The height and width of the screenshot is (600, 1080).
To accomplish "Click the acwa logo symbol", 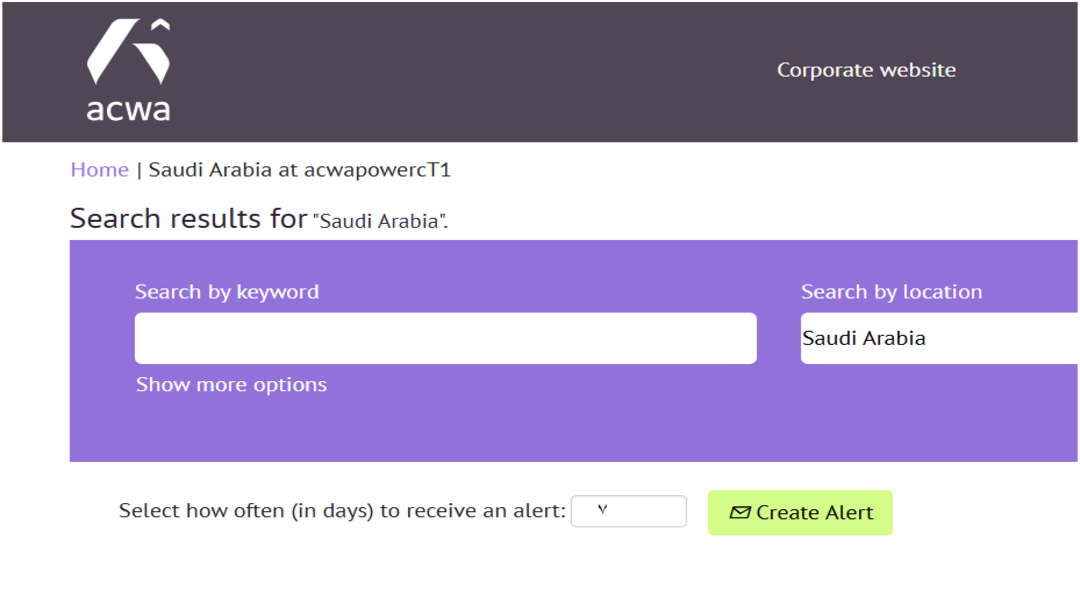I will click(x=127, y=52).
